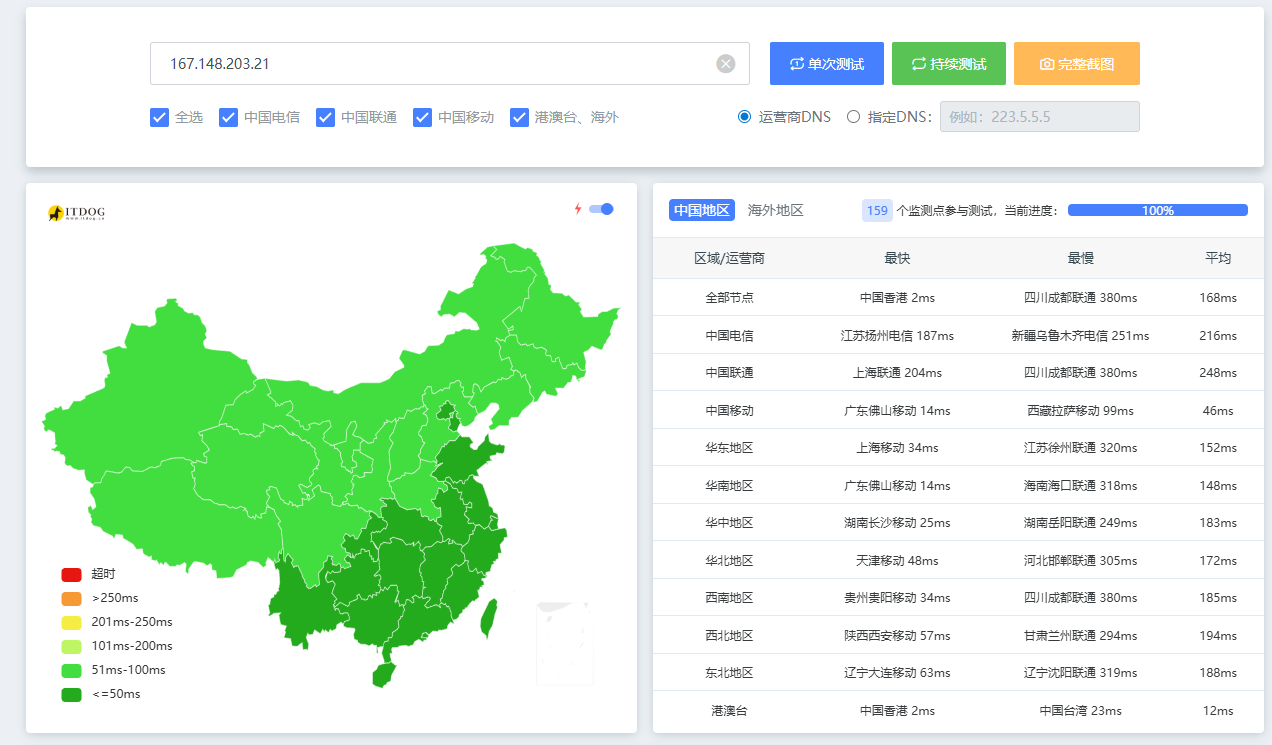Toggle the 中国电信 checkbox
1272x745 pixels.
[x=228, y=117]
